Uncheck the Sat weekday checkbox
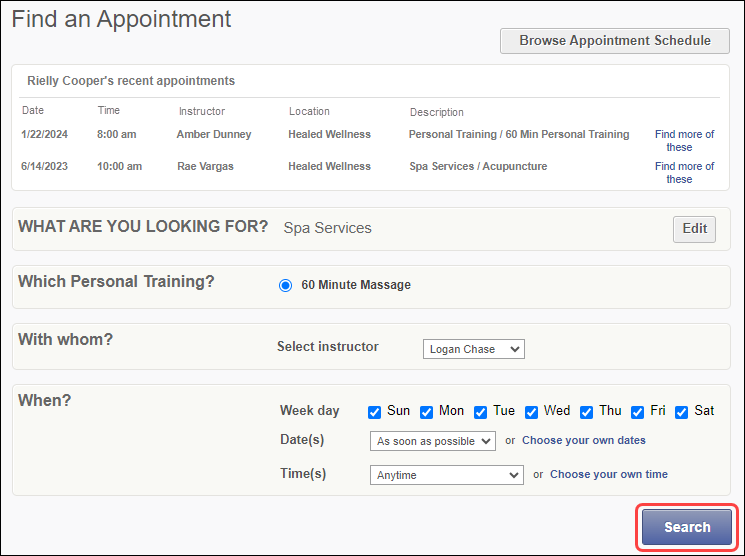745x556 pixels. [681, 412]
